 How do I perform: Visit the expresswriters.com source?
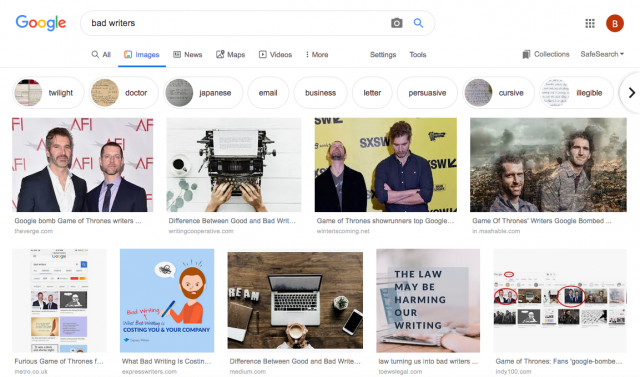coord(149,372)
